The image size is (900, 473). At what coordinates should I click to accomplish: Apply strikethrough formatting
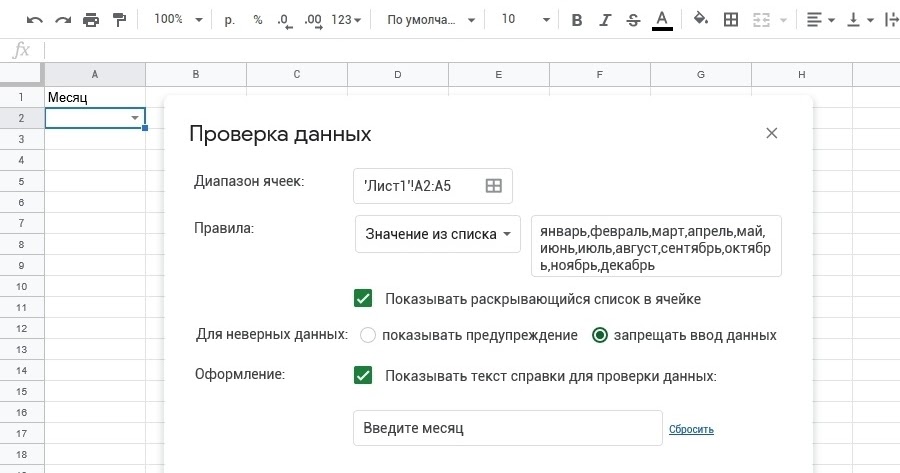click(633, 19)
